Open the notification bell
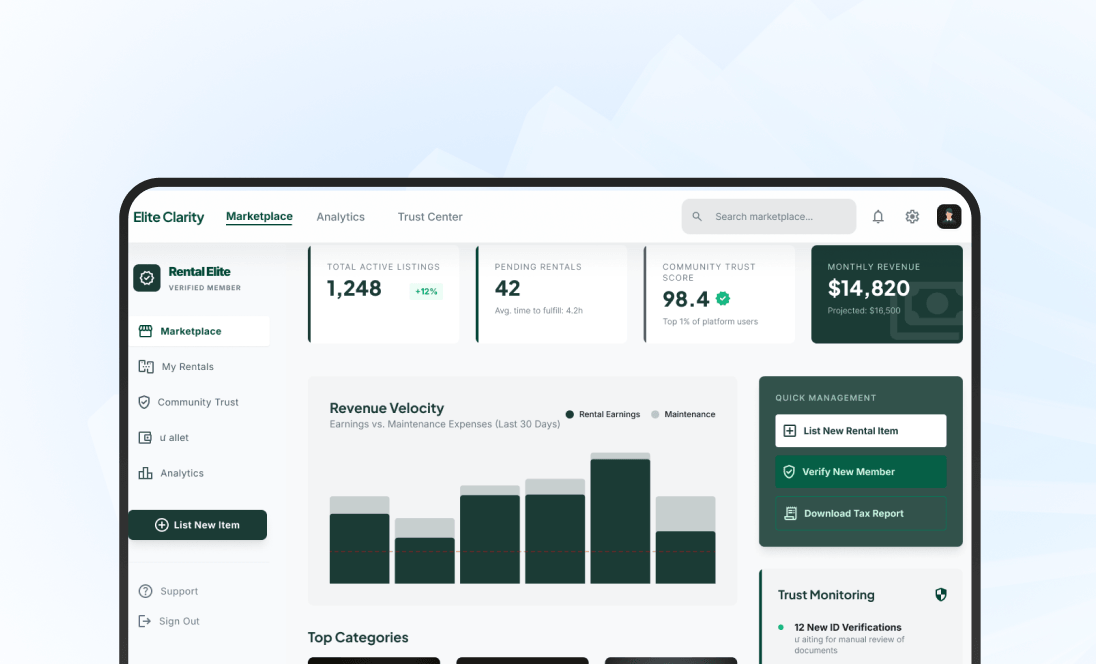 point(878,216)
